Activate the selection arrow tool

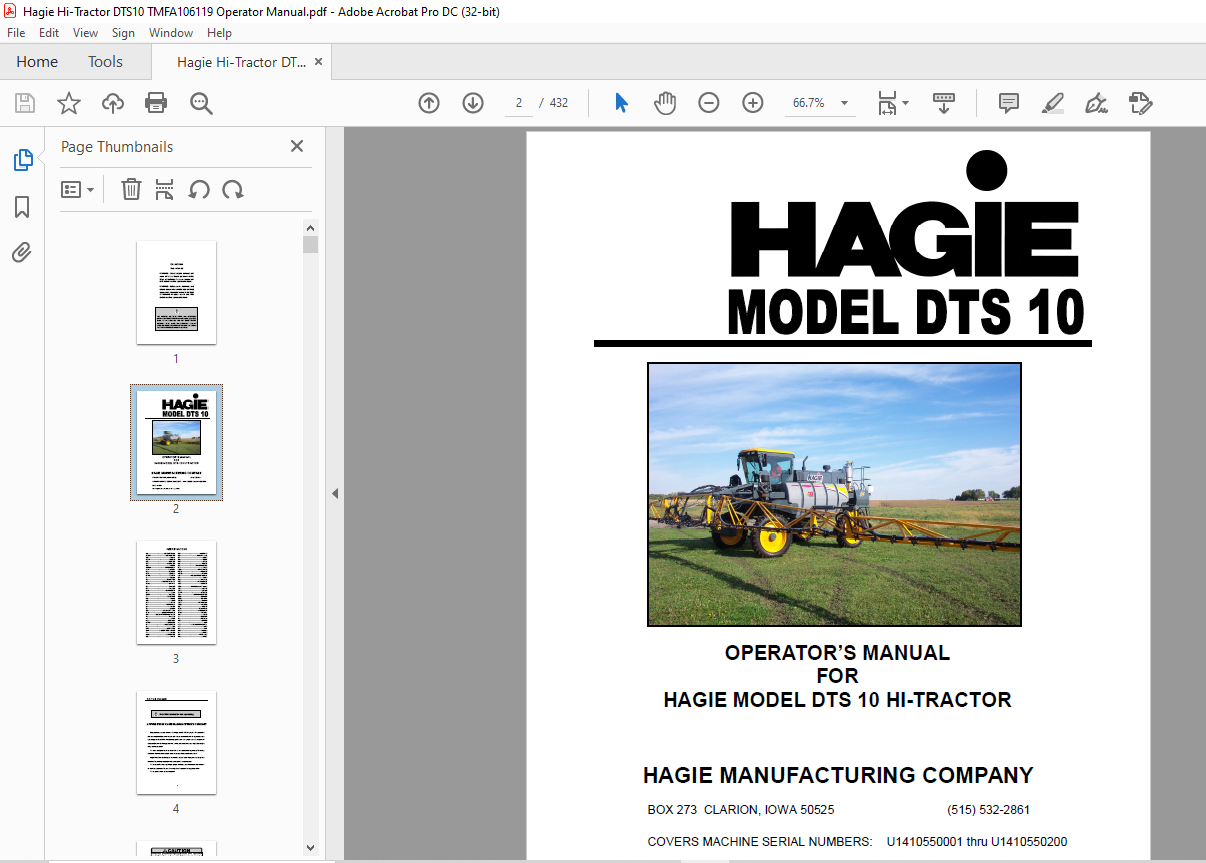(x=621, y=103)
